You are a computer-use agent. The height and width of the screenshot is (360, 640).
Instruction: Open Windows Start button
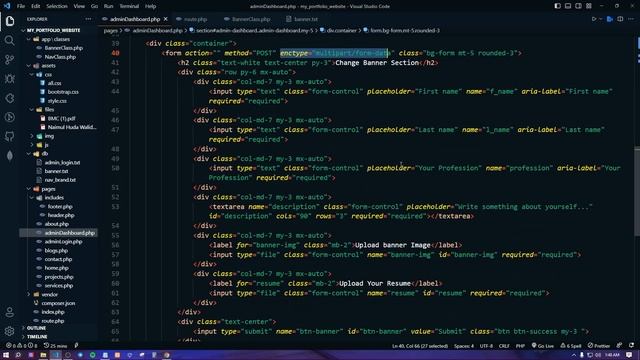coord(6,355)
